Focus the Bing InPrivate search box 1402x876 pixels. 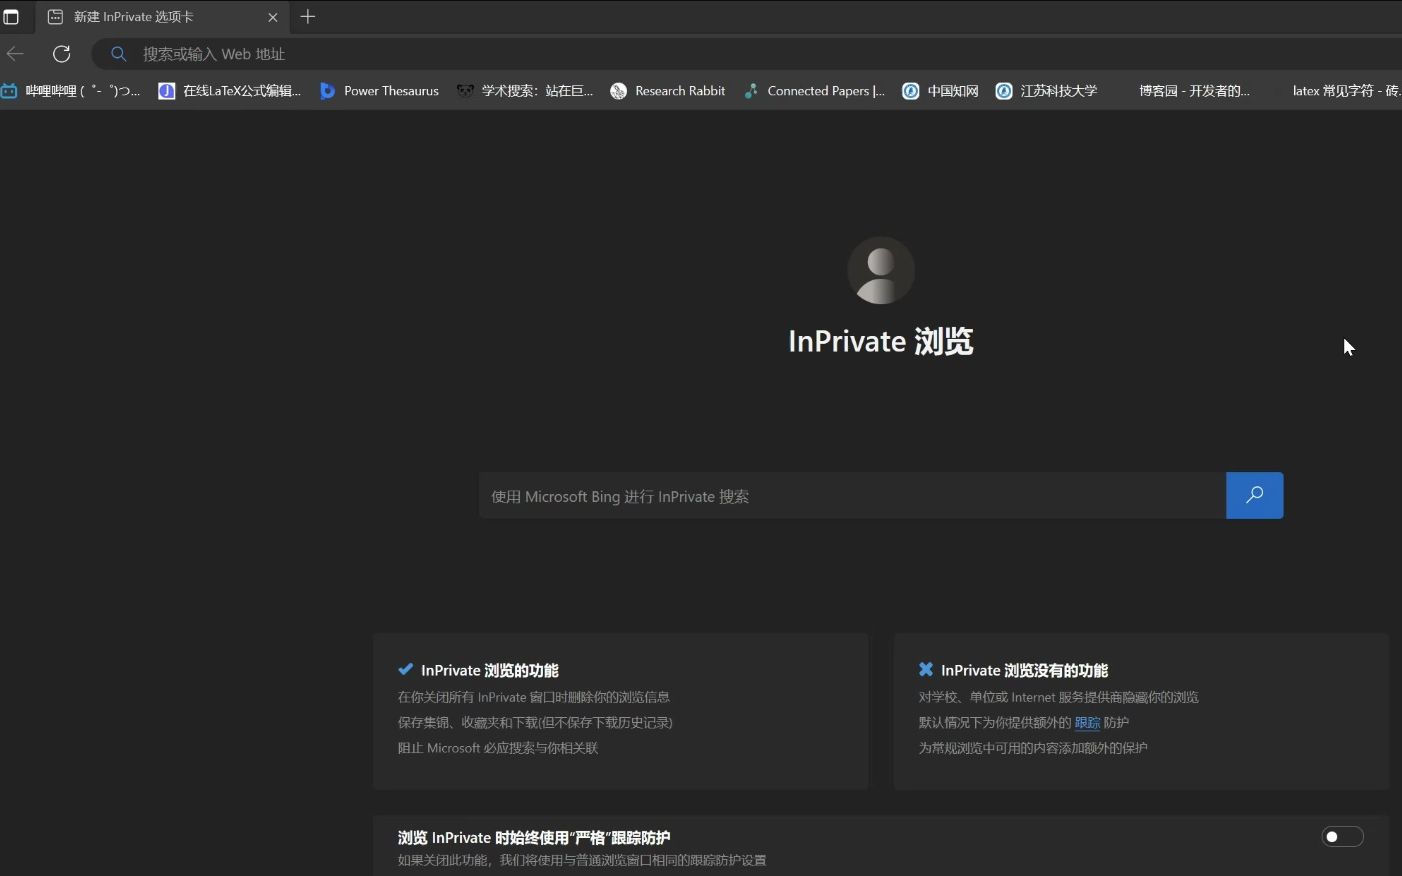coord(852,496)
